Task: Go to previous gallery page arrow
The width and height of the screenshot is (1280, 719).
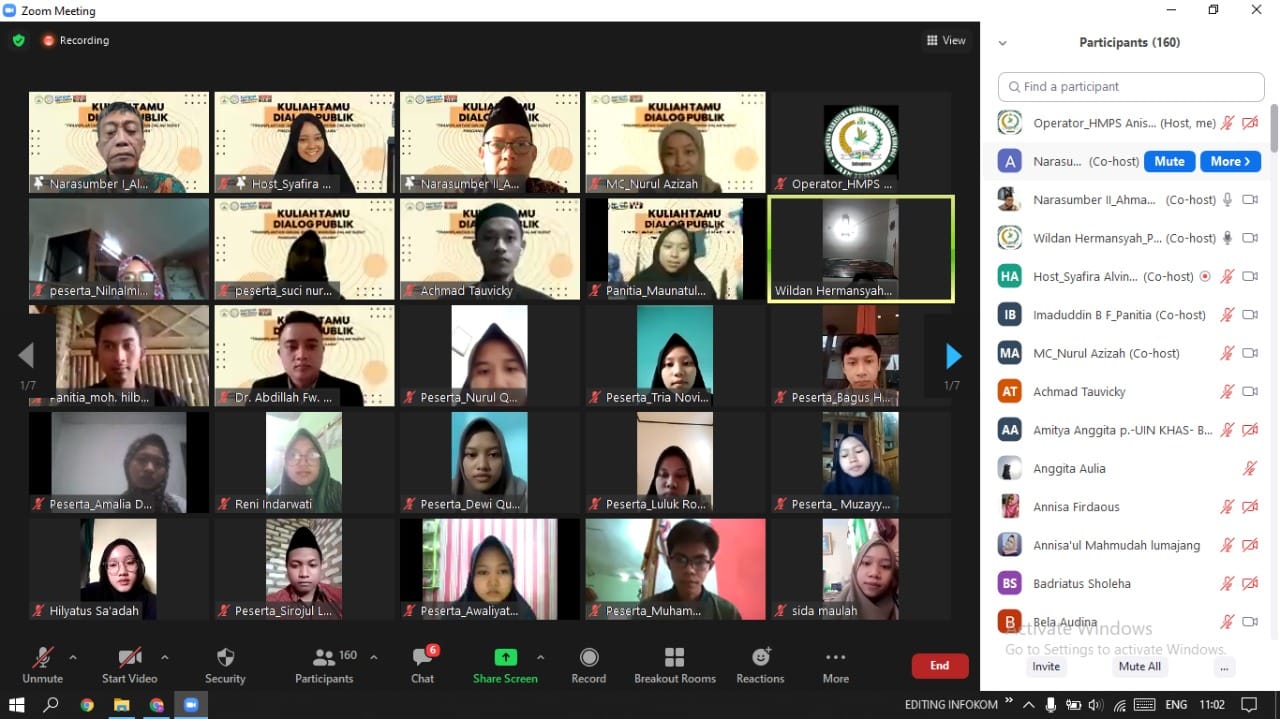Action: pos(26,356)
